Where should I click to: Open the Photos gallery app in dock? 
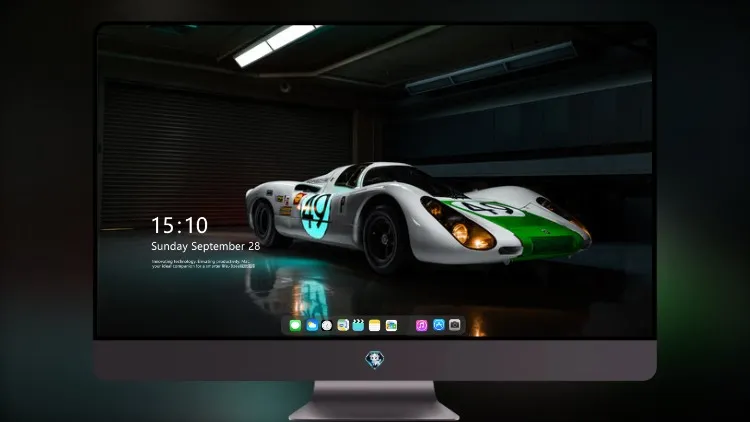click(391, 325)
